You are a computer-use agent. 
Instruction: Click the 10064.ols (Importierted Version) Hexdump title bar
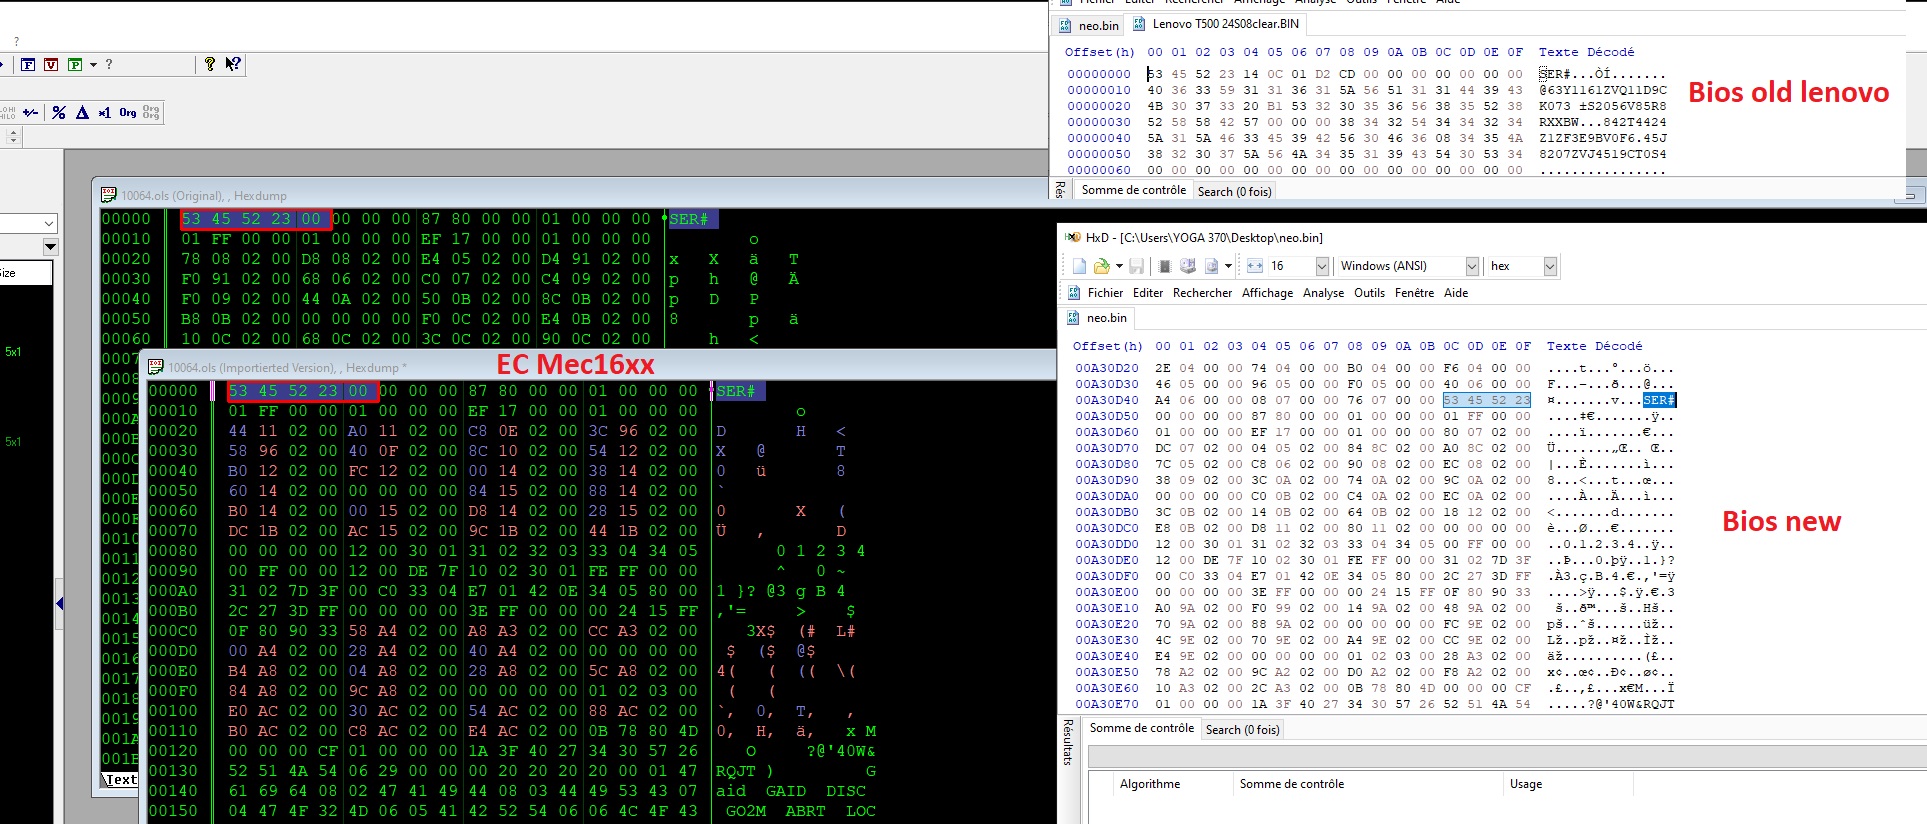coord(600,367)
